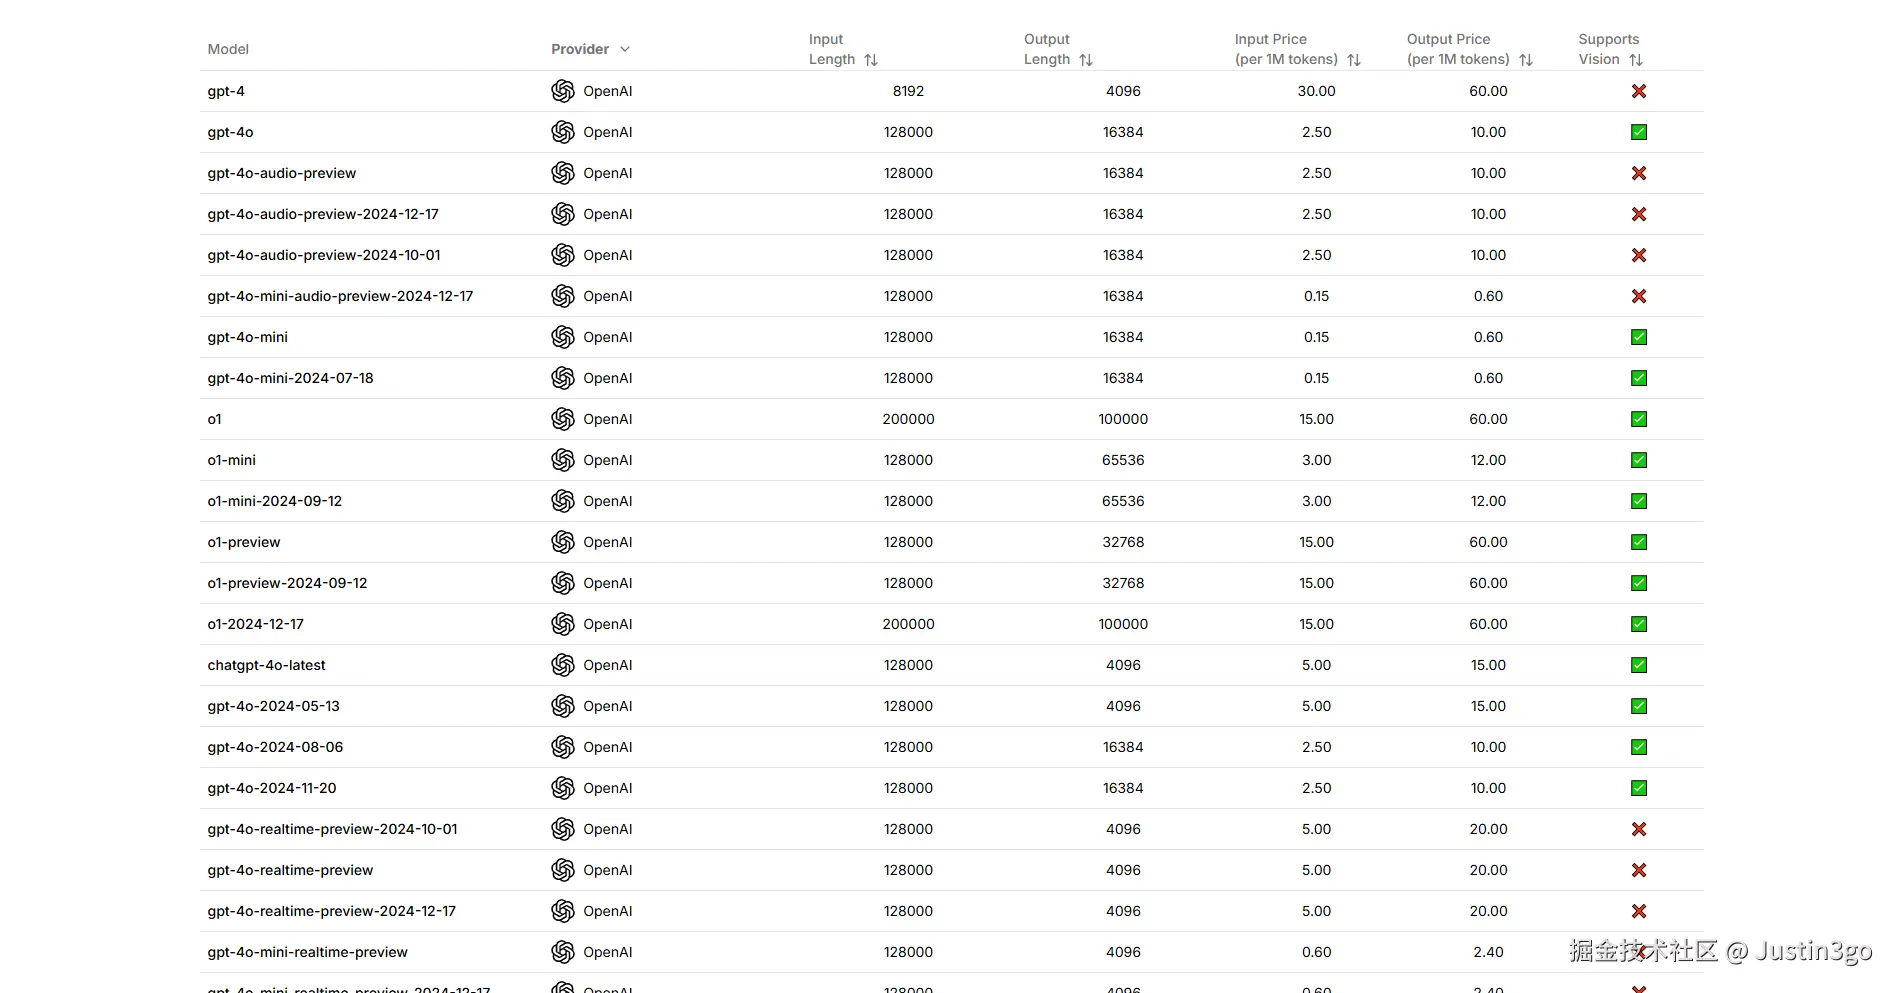The width and height of the screenshot is (1899, 993).
Task: Click the green vision checkmark for o1-preview
Action: point(1639,542)
